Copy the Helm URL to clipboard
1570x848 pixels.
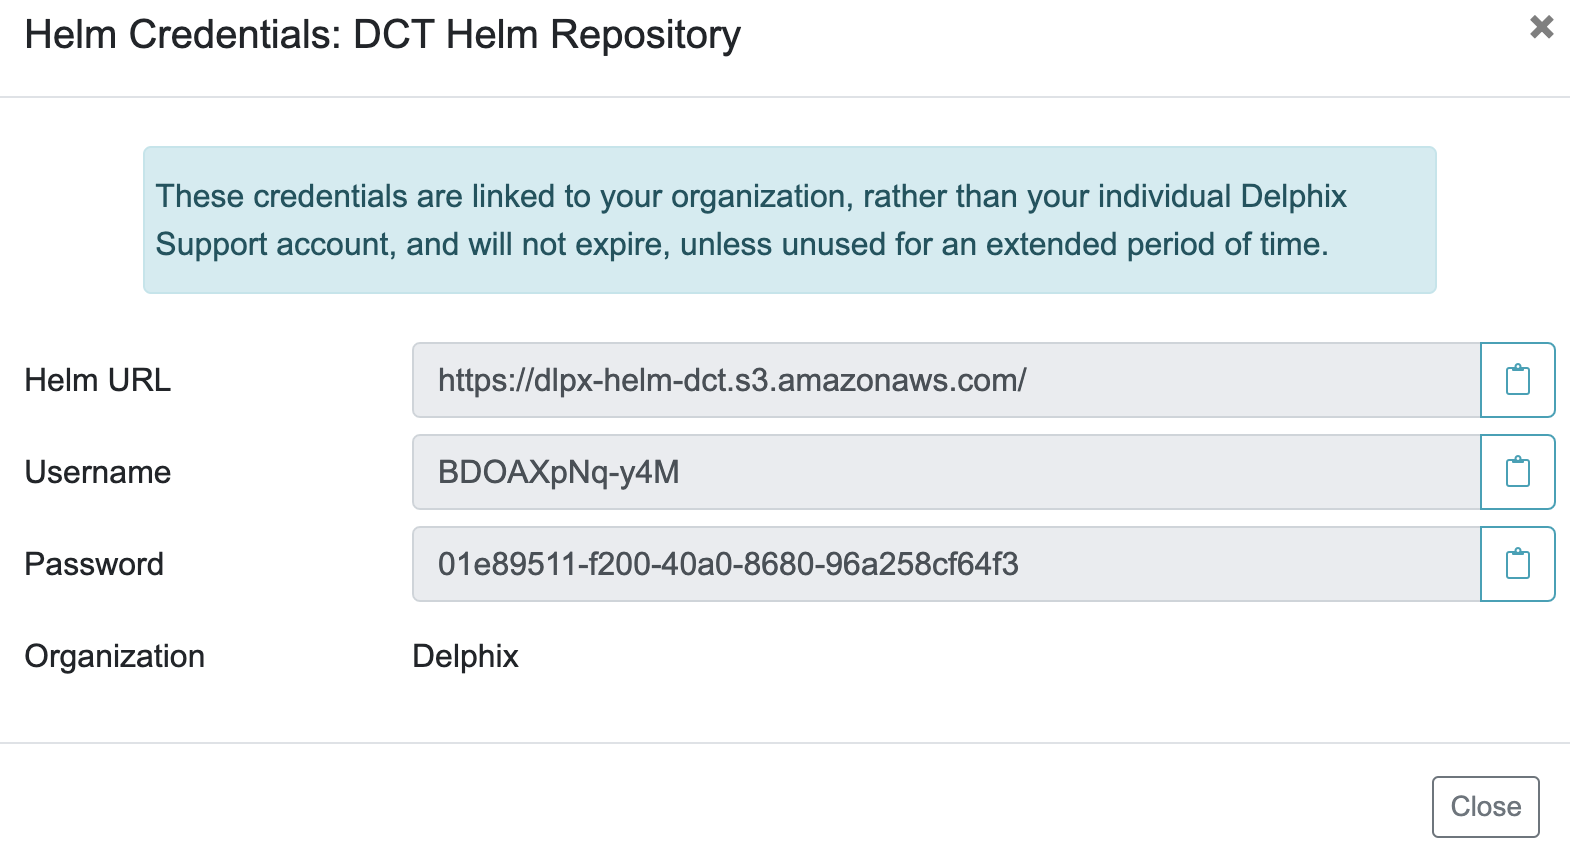[1517, 380]
